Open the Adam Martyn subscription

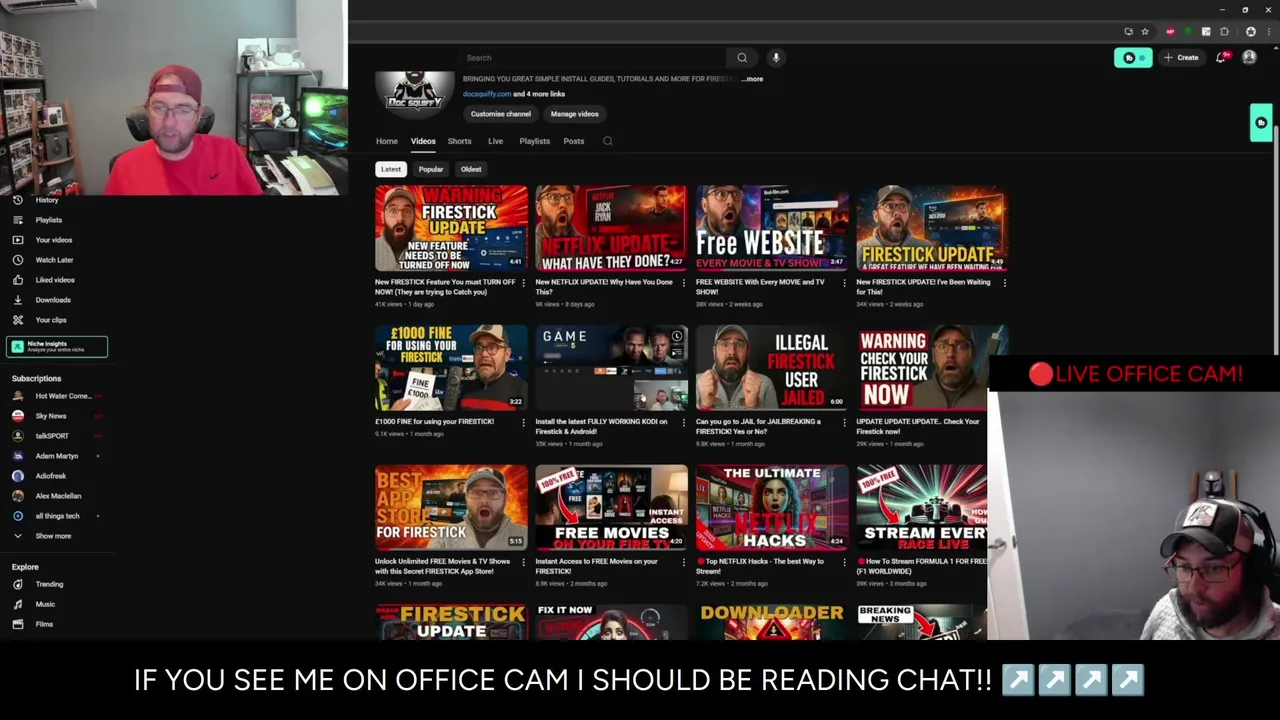click(x=55, y=456)
